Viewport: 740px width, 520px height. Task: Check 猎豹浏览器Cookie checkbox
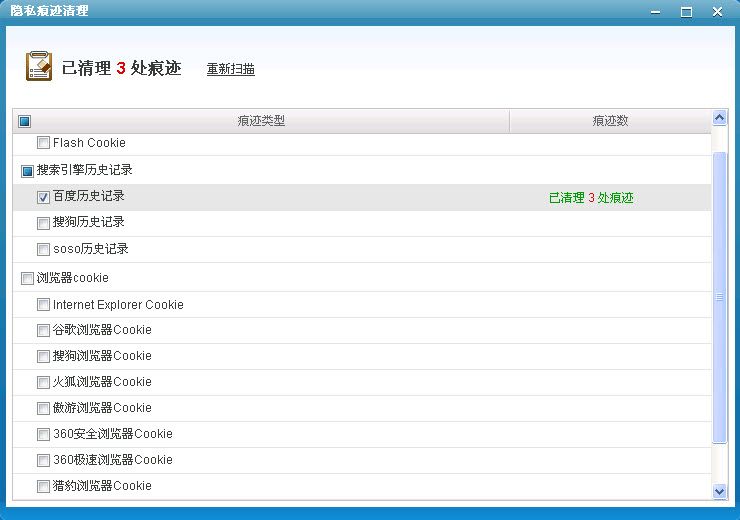[43, 487]
